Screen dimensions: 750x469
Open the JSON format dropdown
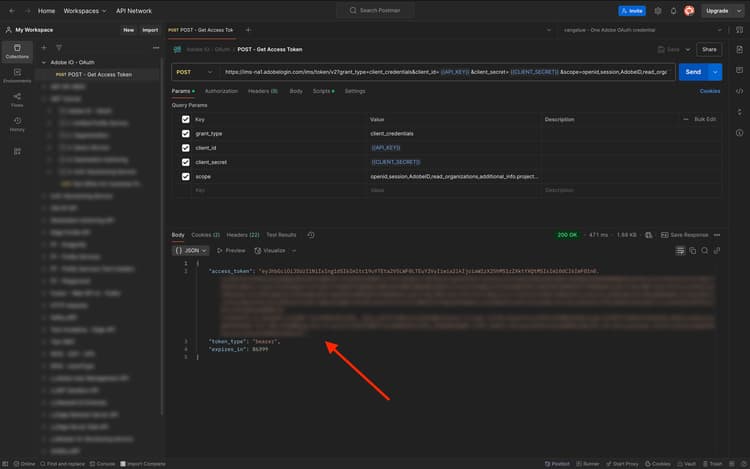(x=190, y=251)
